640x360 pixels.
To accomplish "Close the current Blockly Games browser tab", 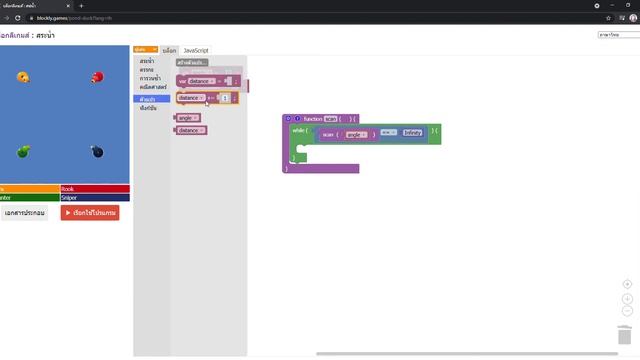I will (x=68, y=6).
